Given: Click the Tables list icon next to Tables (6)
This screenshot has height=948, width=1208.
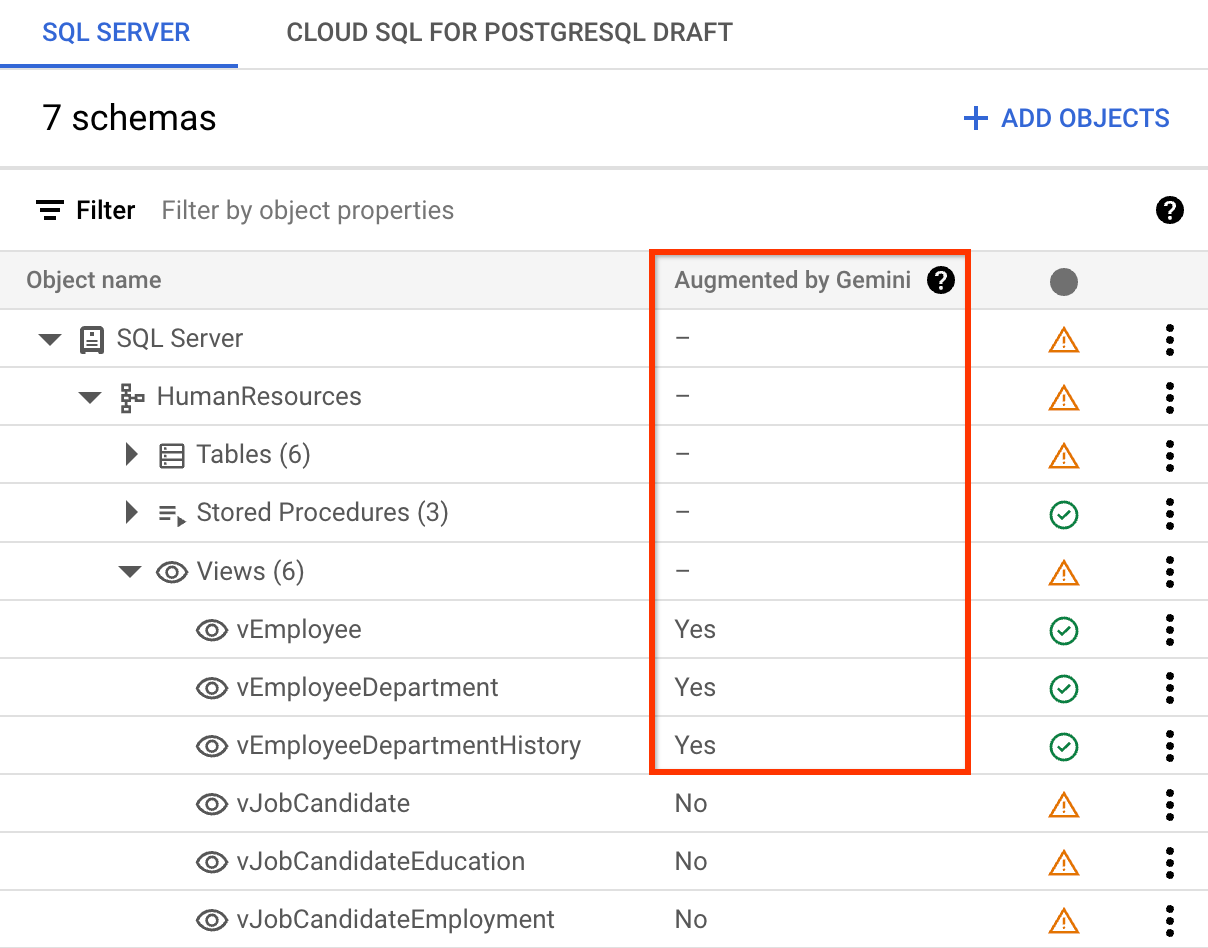Looking at the screenshot, I should point(172,455).
